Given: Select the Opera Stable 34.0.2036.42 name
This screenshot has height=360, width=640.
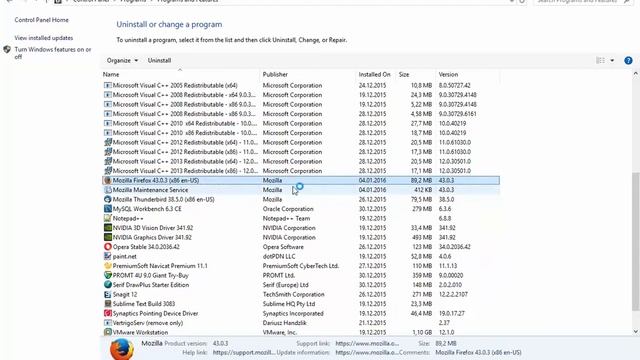Looking at the screenshot, I should [146, 247].
